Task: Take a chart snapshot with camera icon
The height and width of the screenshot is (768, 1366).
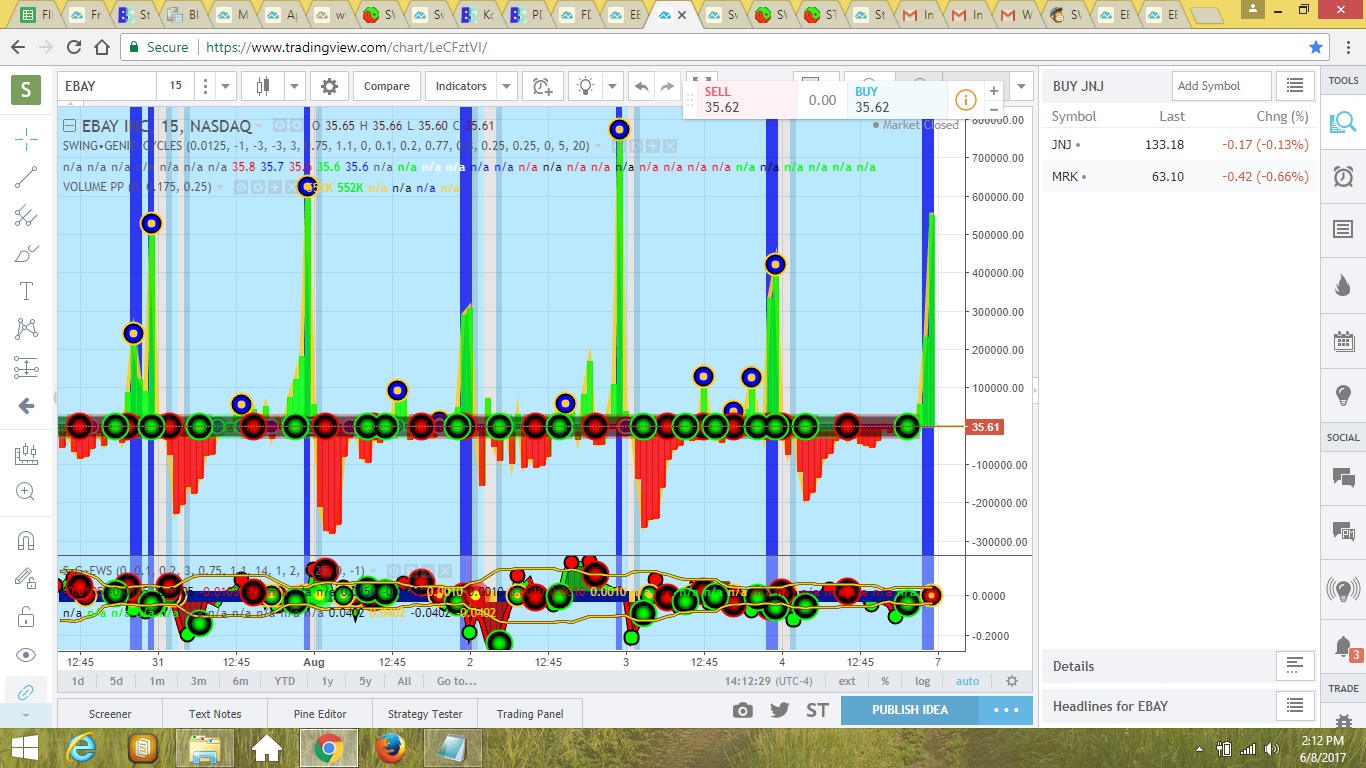Action: (742, 710)
